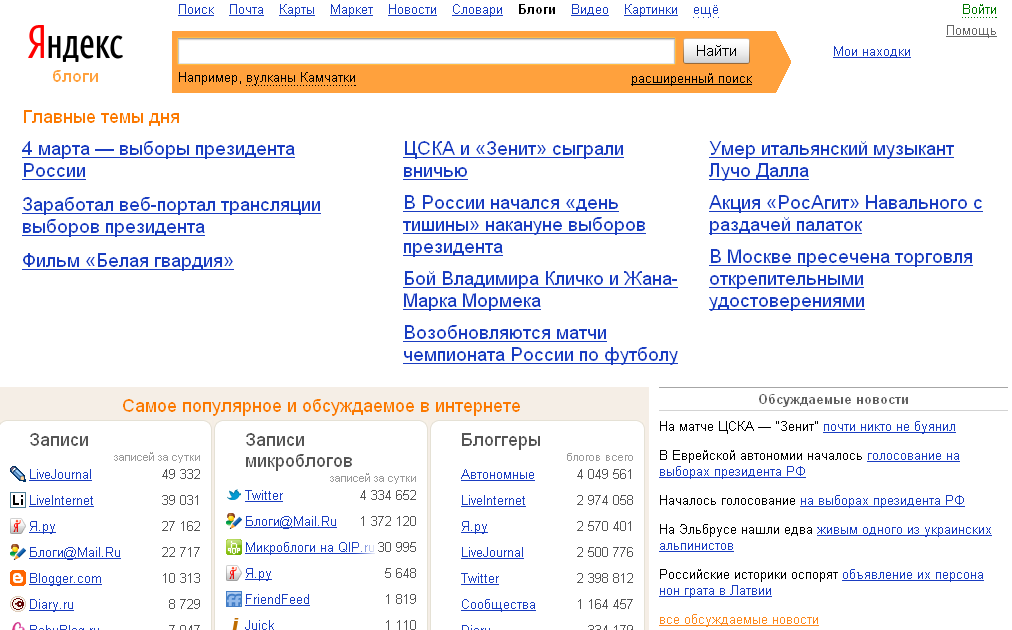Open 'все обсуждаемые новости' link
Image resolution: width=1012 pixels, height=630 pixels.
point(739,620)
